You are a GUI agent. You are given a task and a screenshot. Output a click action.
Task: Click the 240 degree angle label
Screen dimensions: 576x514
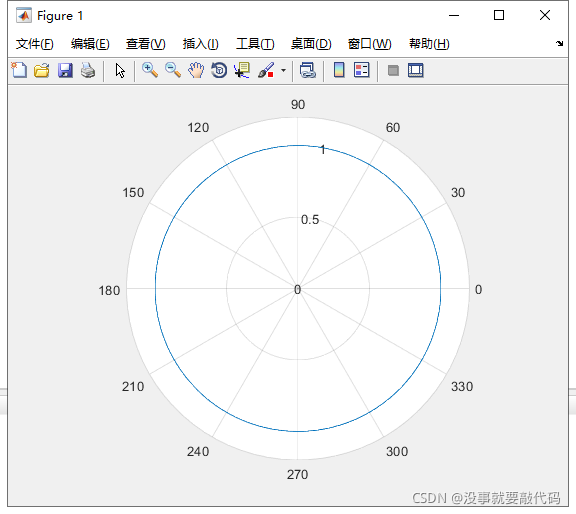point(198,452)
